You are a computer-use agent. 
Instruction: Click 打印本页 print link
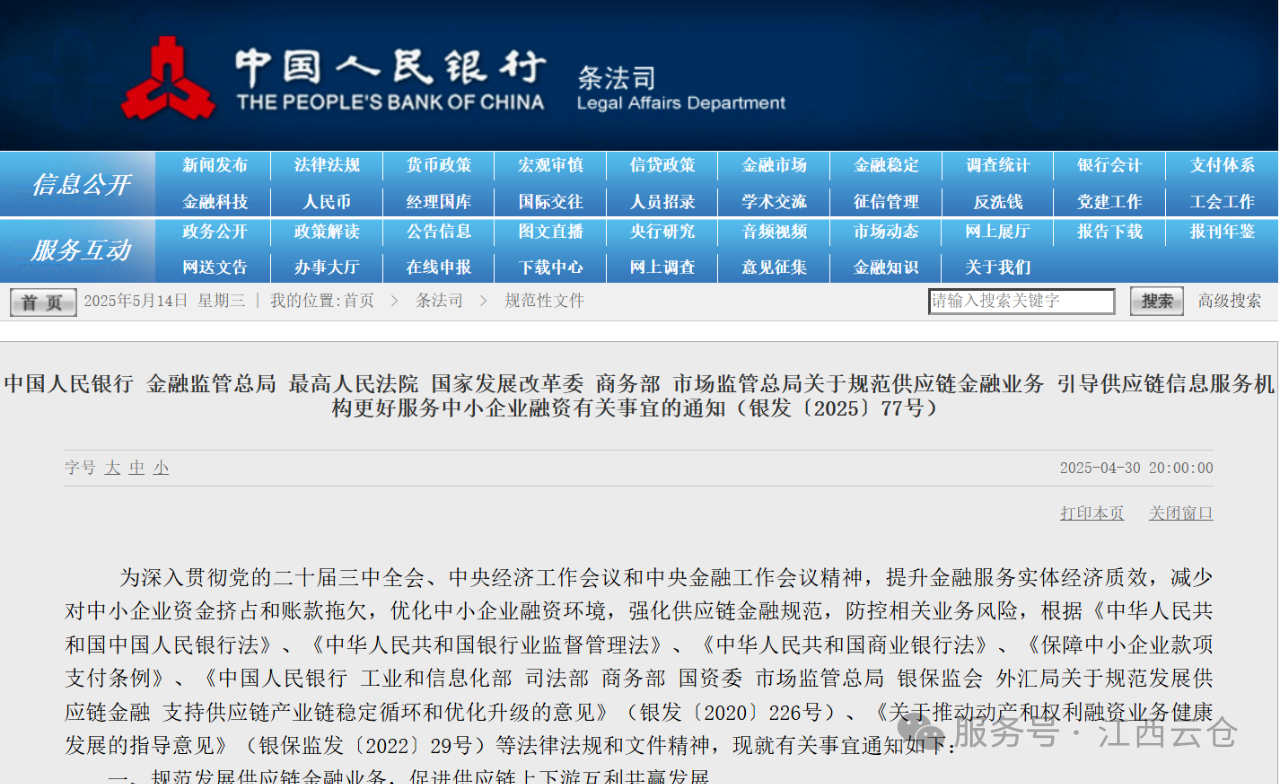1092,513
